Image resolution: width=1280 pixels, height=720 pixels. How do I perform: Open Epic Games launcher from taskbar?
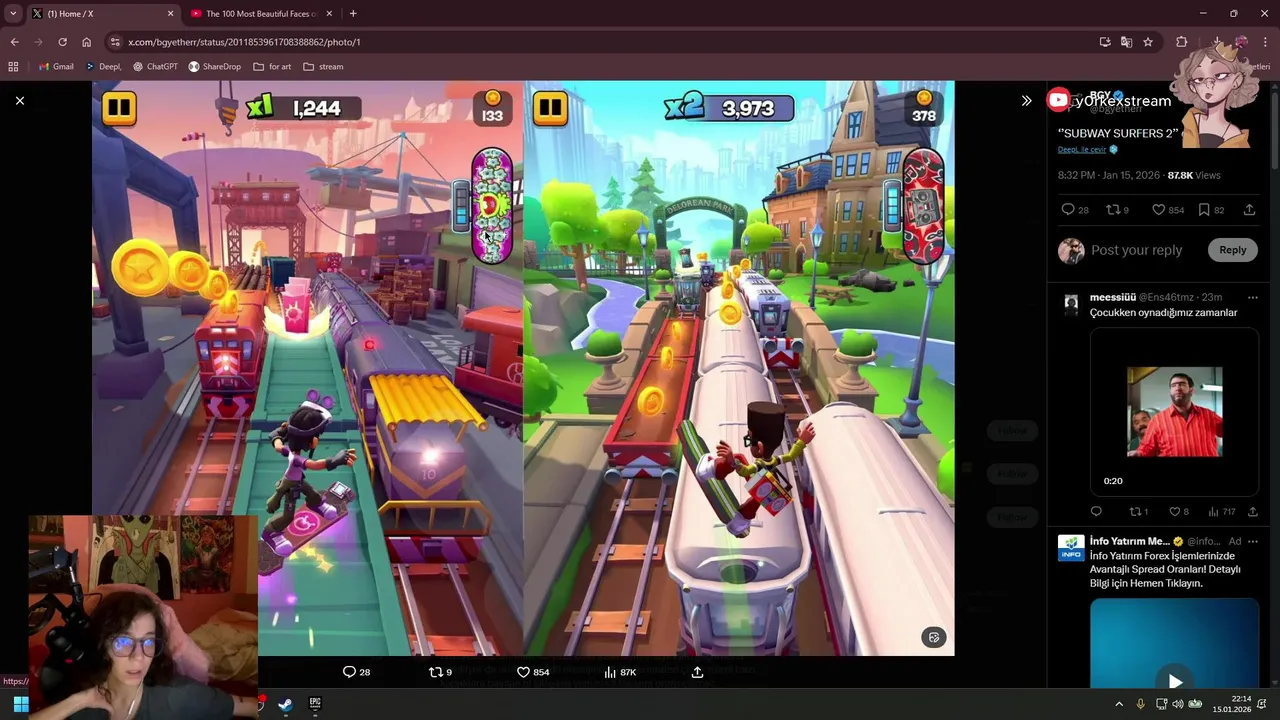[315, 704]
